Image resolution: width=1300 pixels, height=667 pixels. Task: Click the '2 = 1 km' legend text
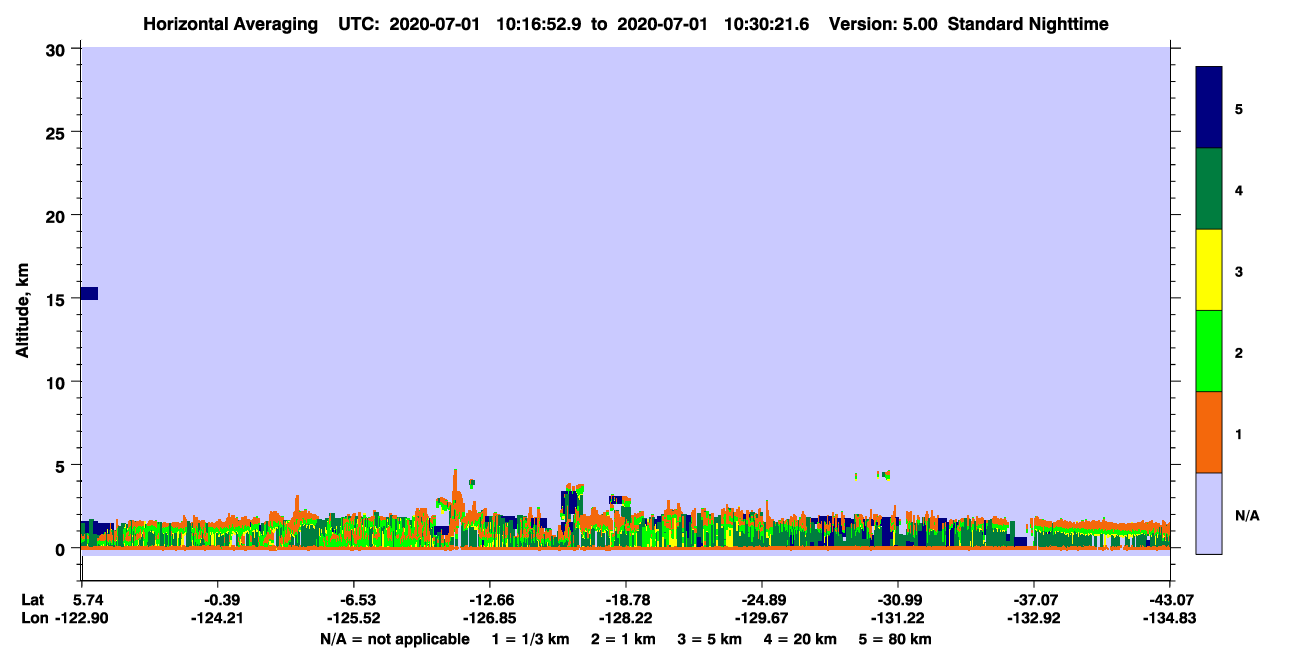tap(623, 639)
